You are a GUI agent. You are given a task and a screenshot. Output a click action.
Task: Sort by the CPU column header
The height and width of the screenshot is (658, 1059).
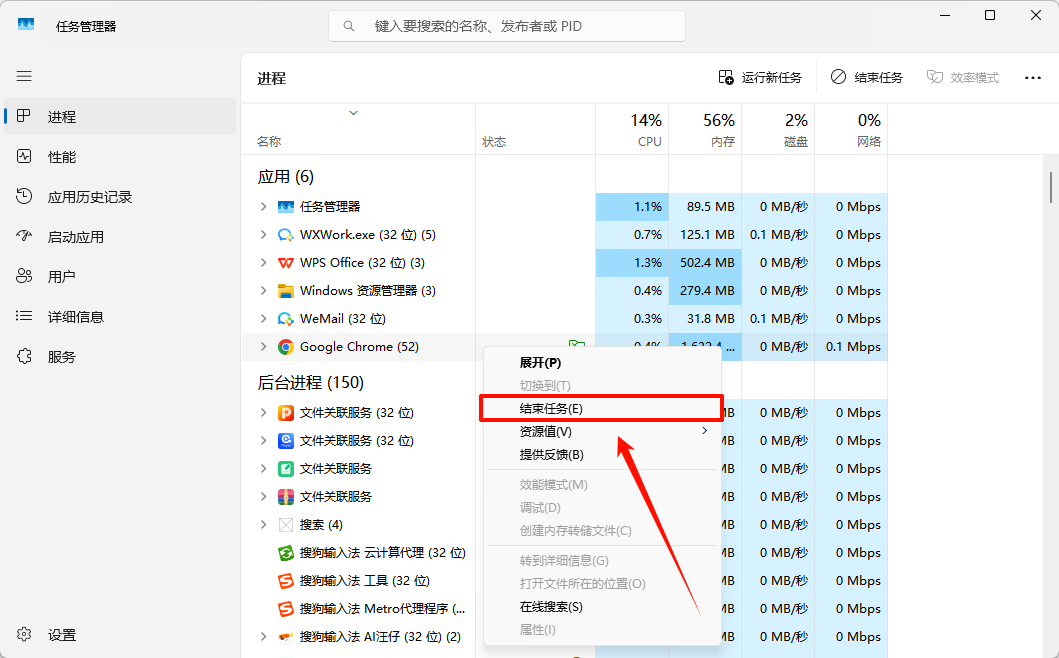[633, 130]
